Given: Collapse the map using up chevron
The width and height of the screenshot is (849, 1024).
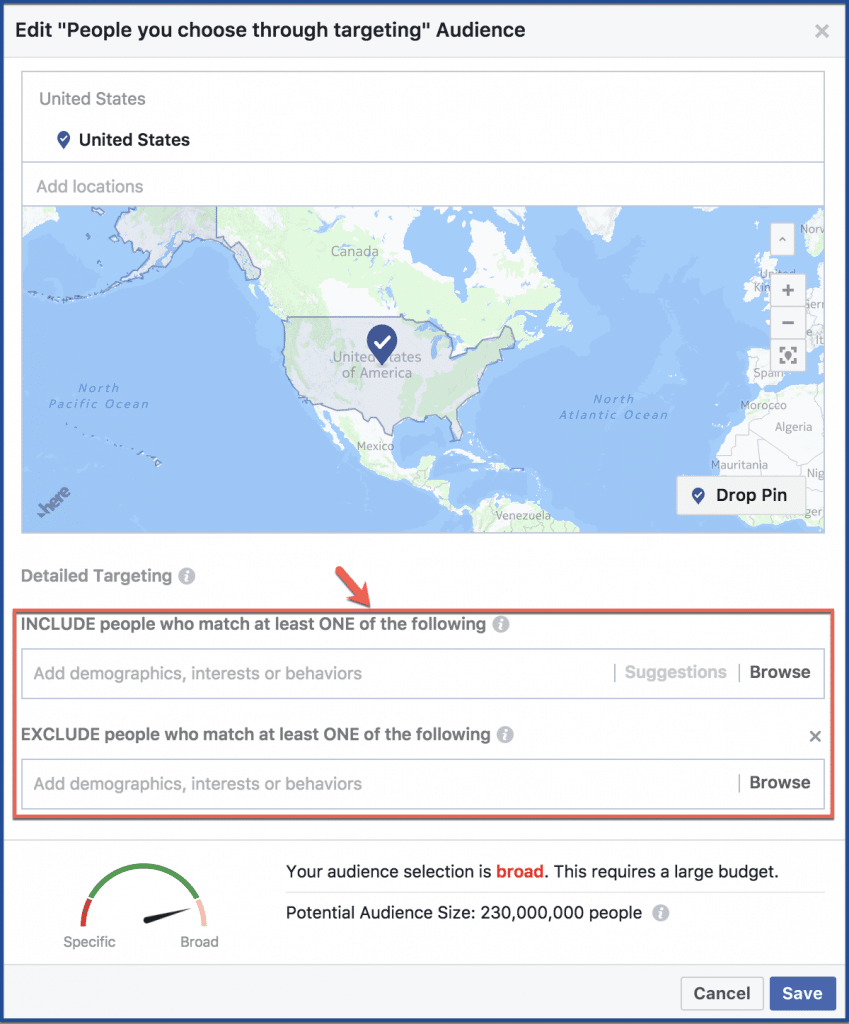Looking at the screenshot, I should click(x=782, y=239).
